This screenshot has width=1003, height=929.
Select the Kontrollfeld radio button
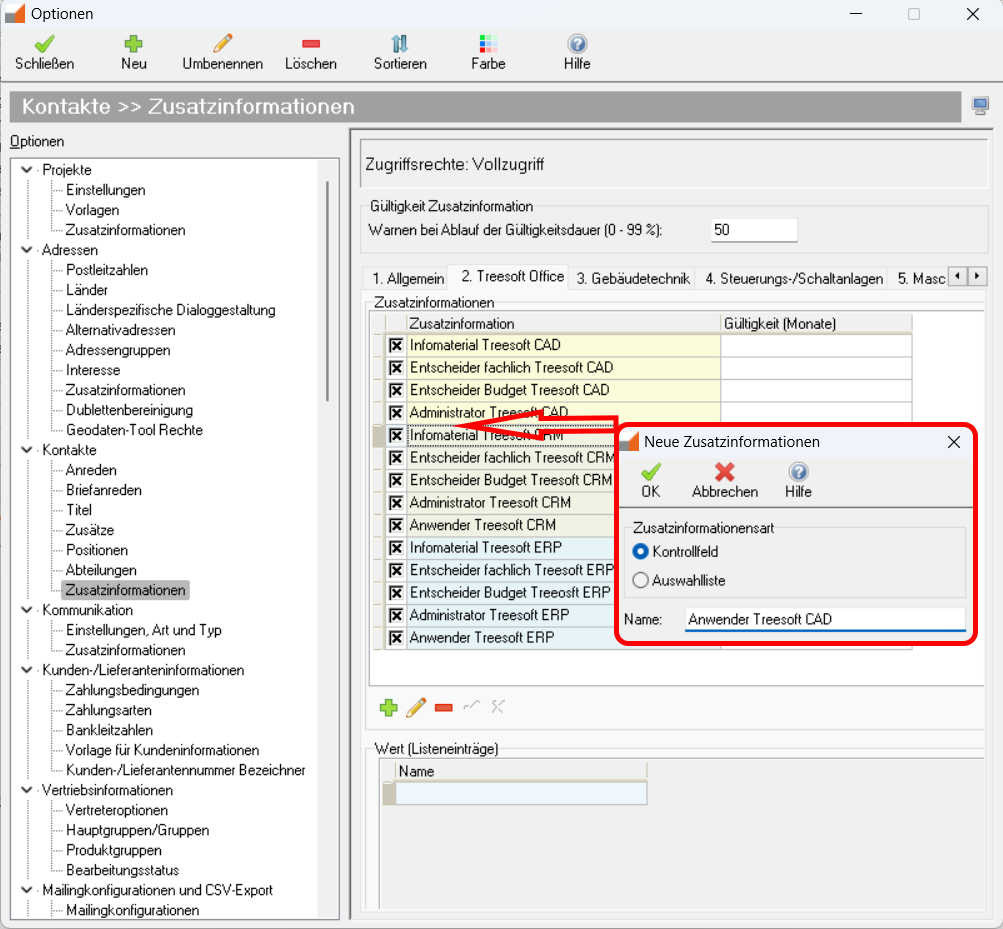coord(641,551)
